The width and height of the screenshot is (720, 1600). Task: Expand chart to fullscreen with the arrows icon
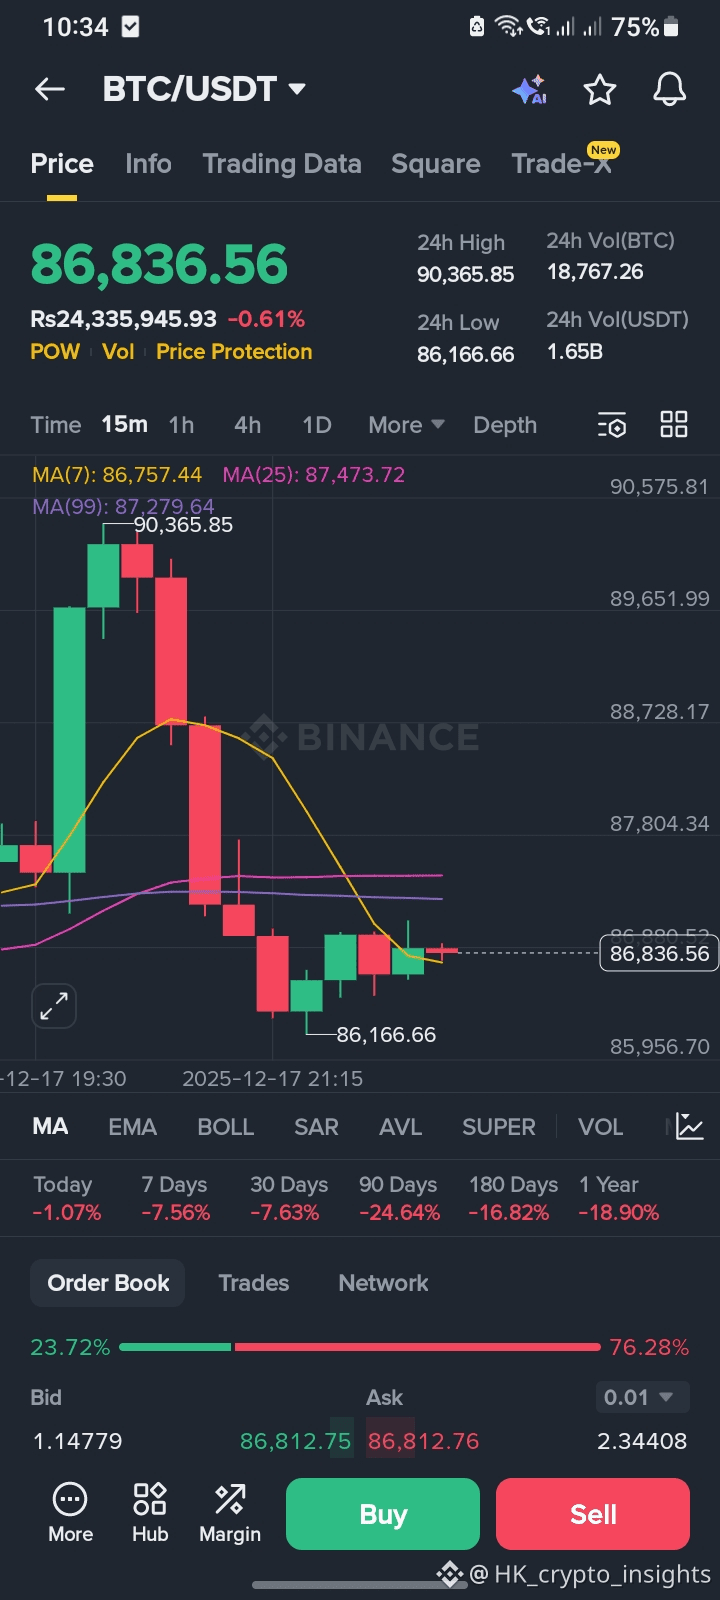tap(54, 1006)
